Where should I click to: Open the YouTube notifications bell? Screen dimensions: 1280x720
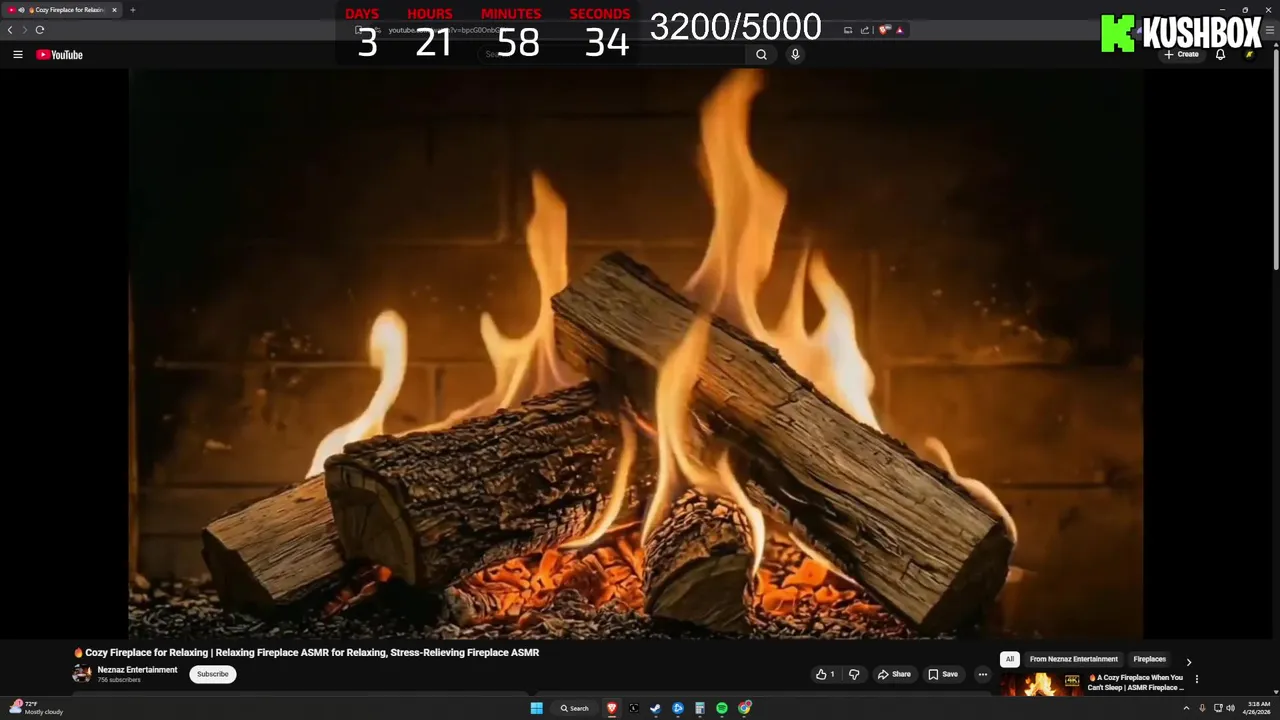(1220, 54)
